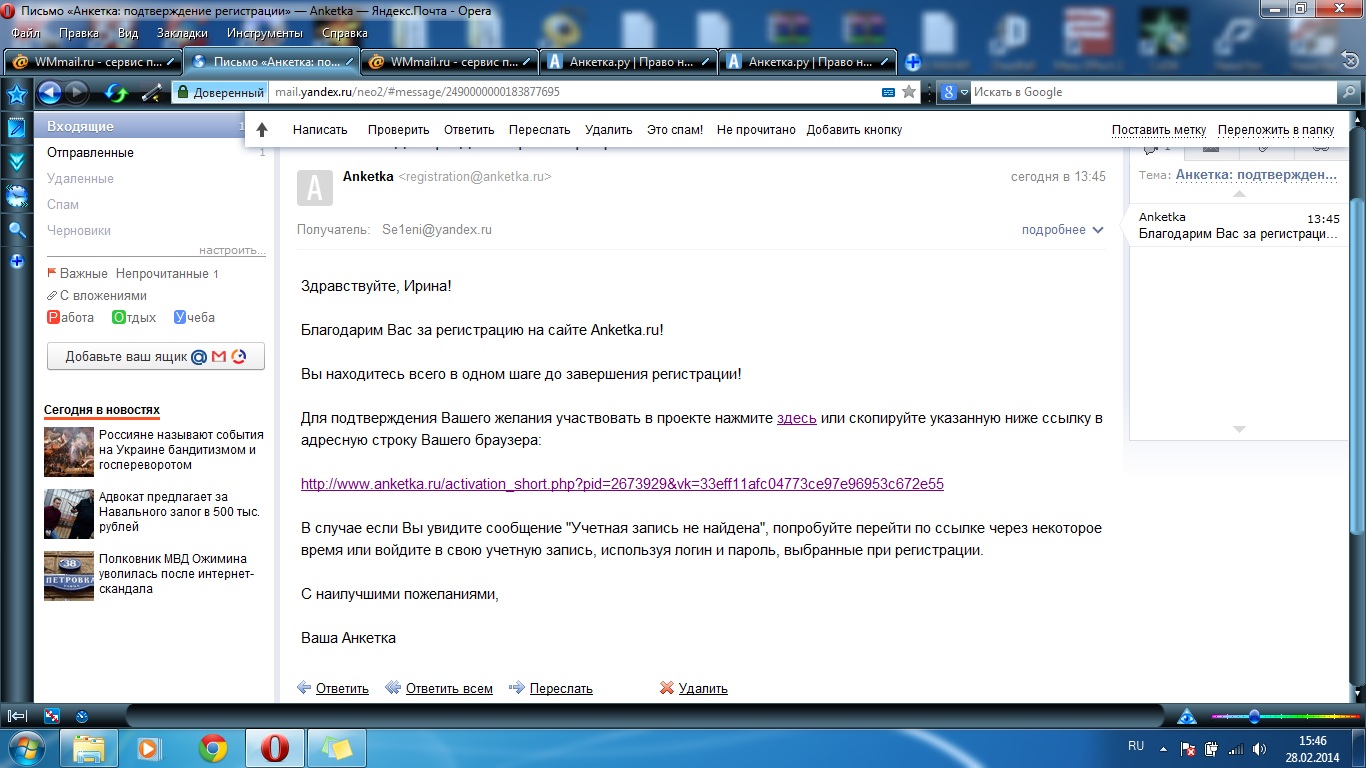This screenshot has width=1366, height=768.
Task: Mark message with Это спам!
Action: pos(675,130)
